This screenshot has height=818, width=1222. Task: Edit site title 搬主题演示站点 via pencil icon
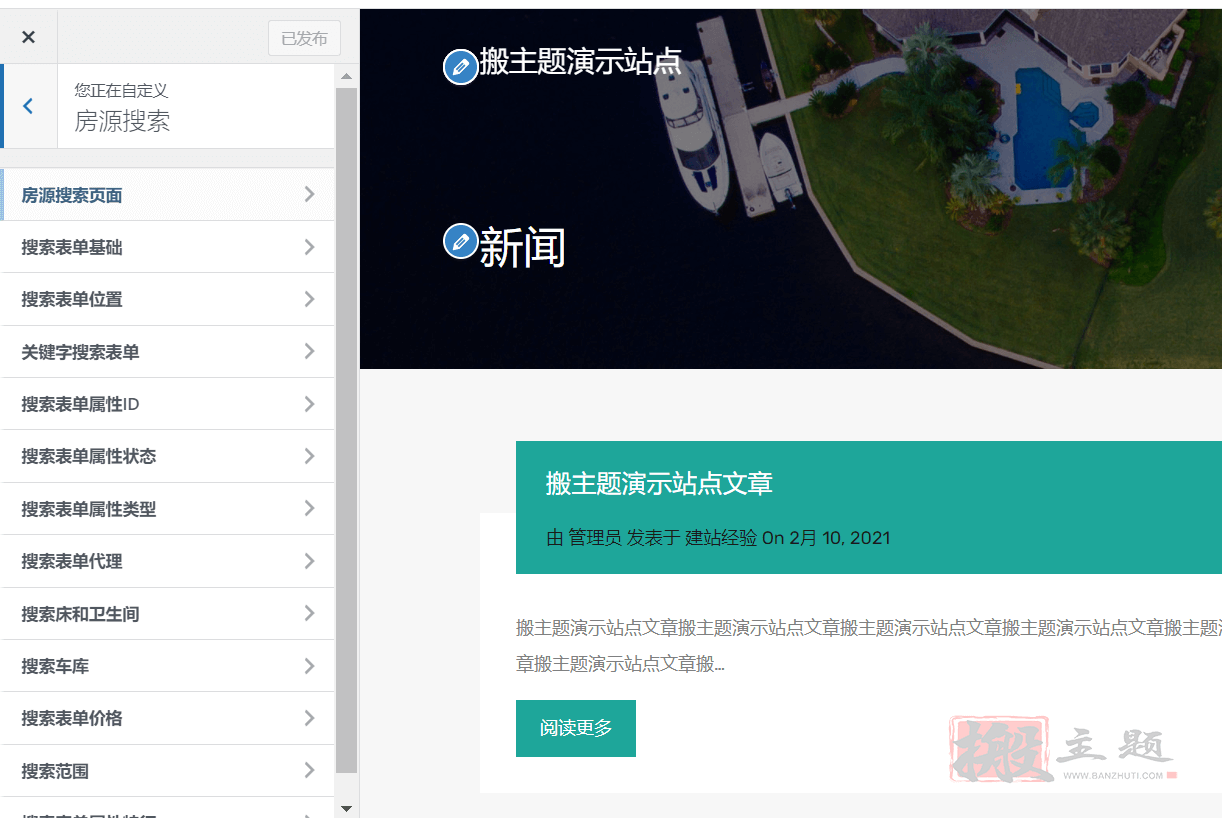coord(460,67)
